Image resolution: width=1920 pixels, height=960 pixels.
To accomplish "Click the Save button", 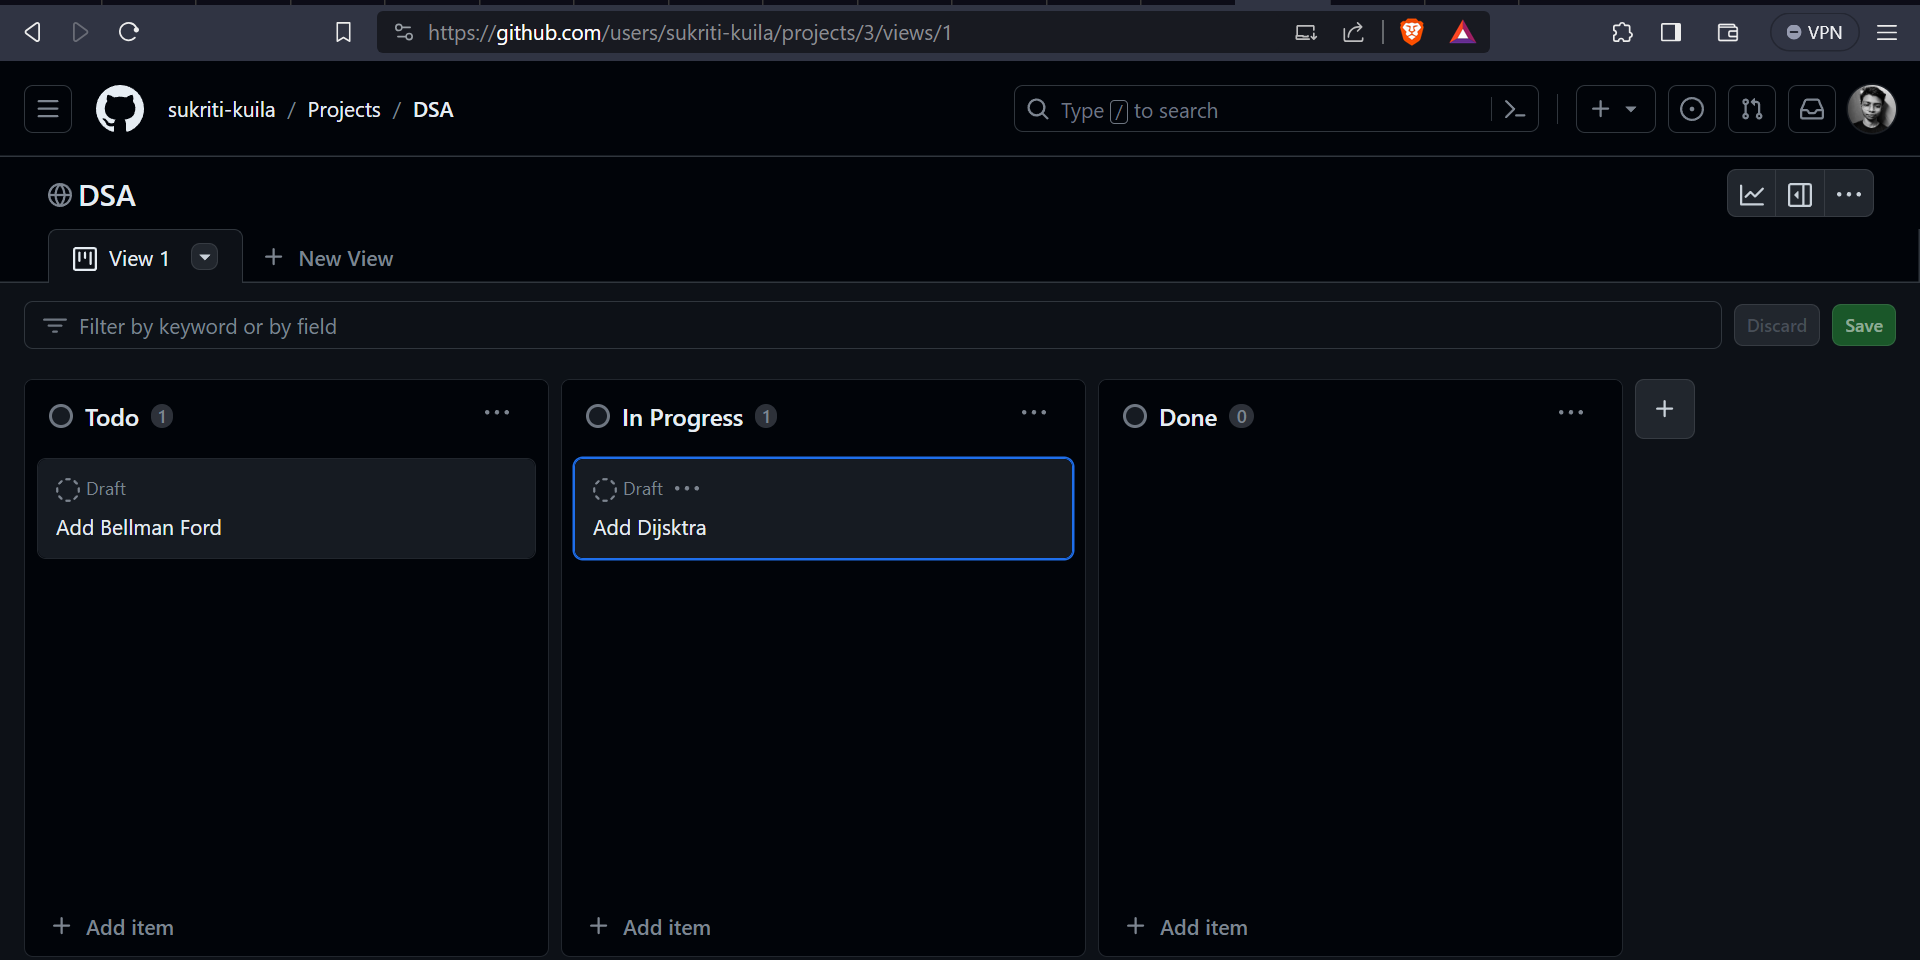I will tap(1864, 325).
